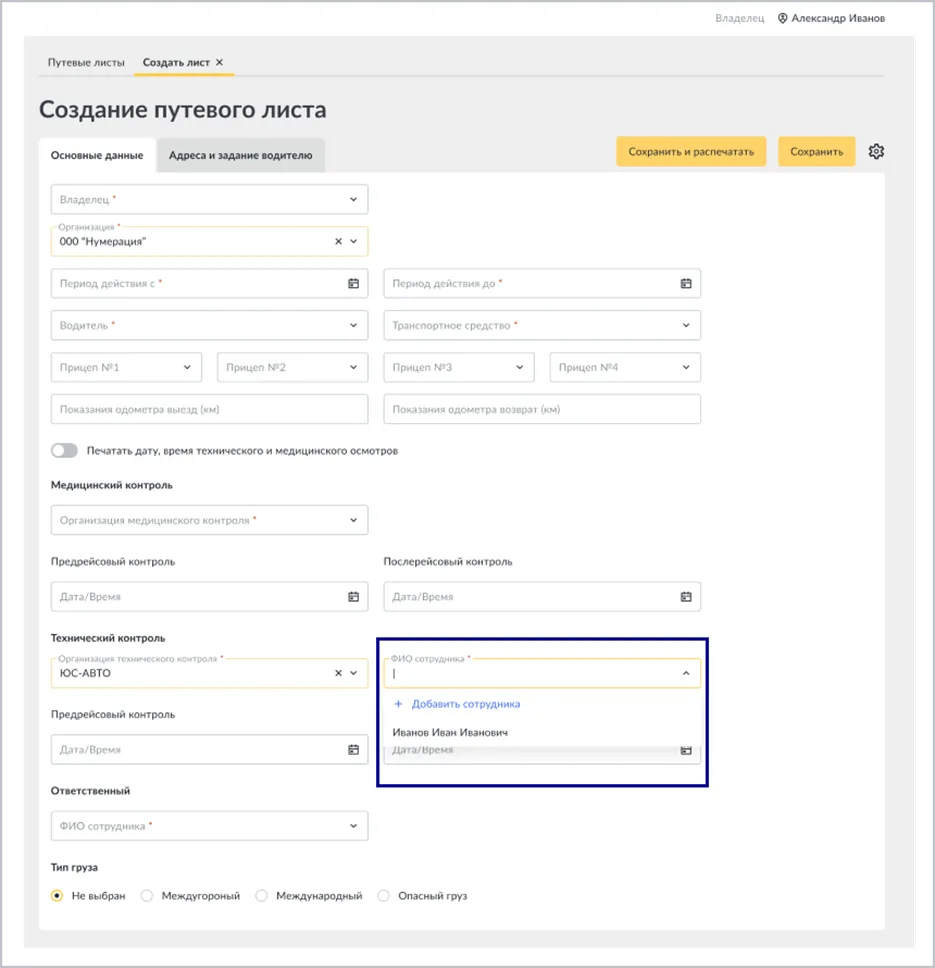Click the Сохранить button
The image size is (935, 968).
pos(817,151)
